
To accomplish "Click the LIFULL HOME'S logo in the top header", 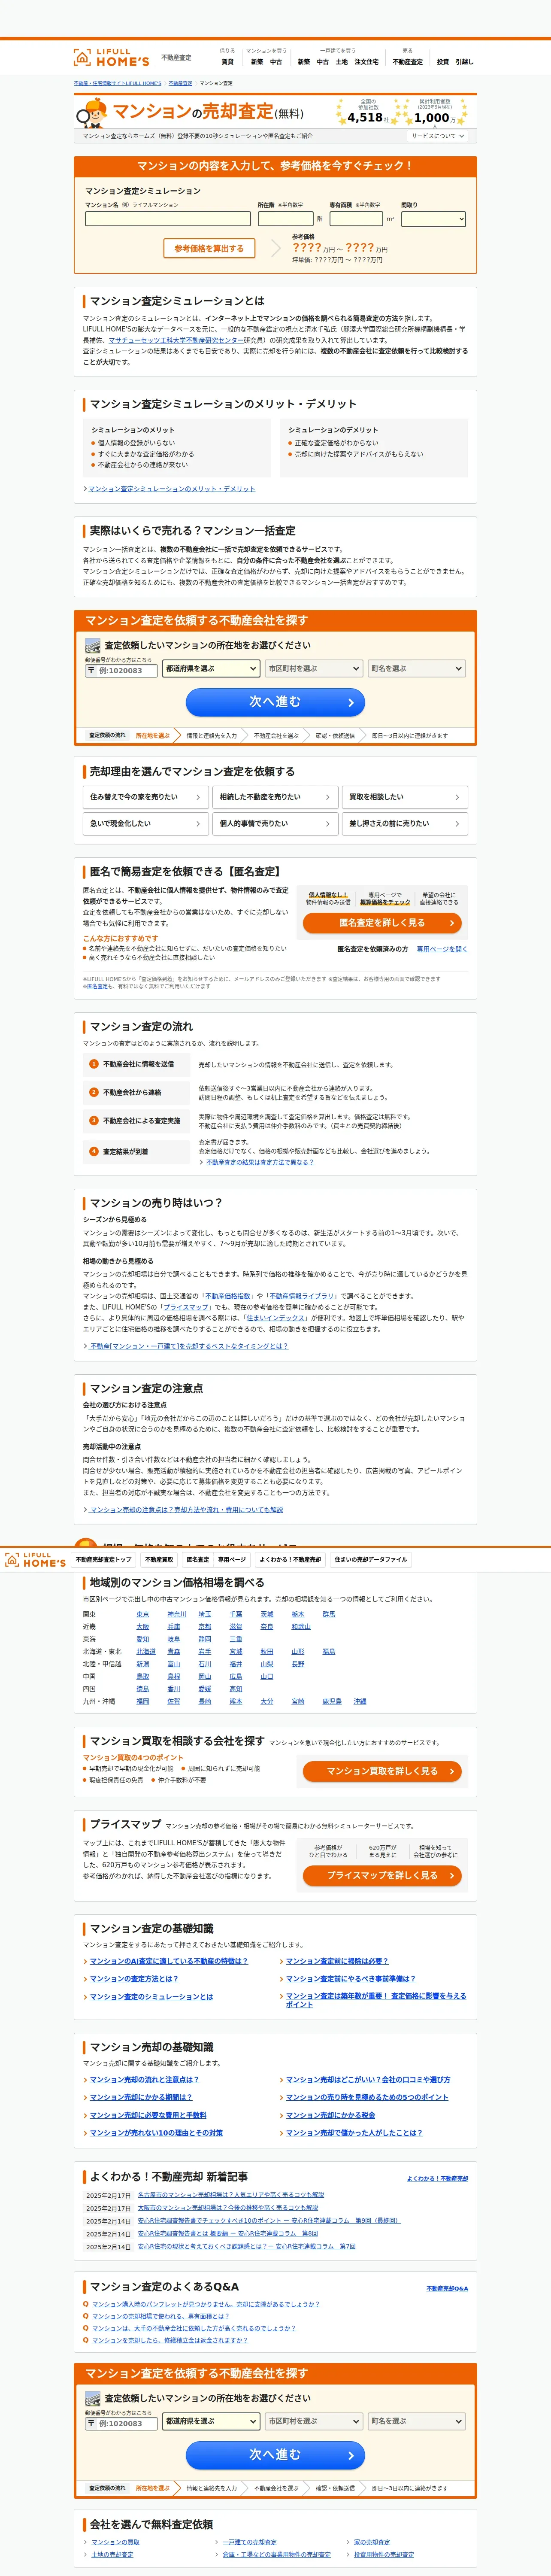I will (x=111, y=57).
